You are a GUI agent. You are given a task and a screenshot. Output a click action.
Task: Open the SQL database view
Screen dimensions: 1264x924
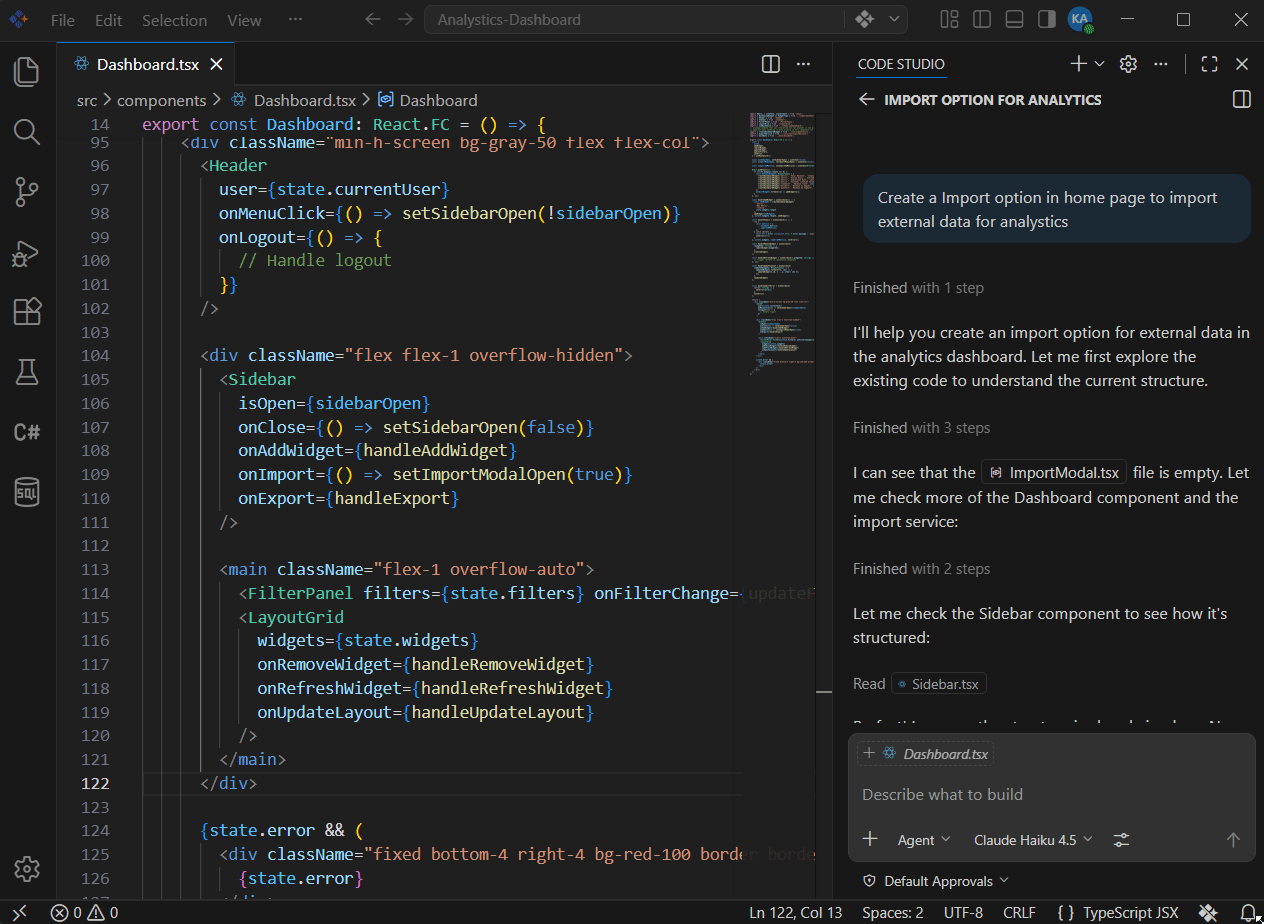[x=27, y=492]
